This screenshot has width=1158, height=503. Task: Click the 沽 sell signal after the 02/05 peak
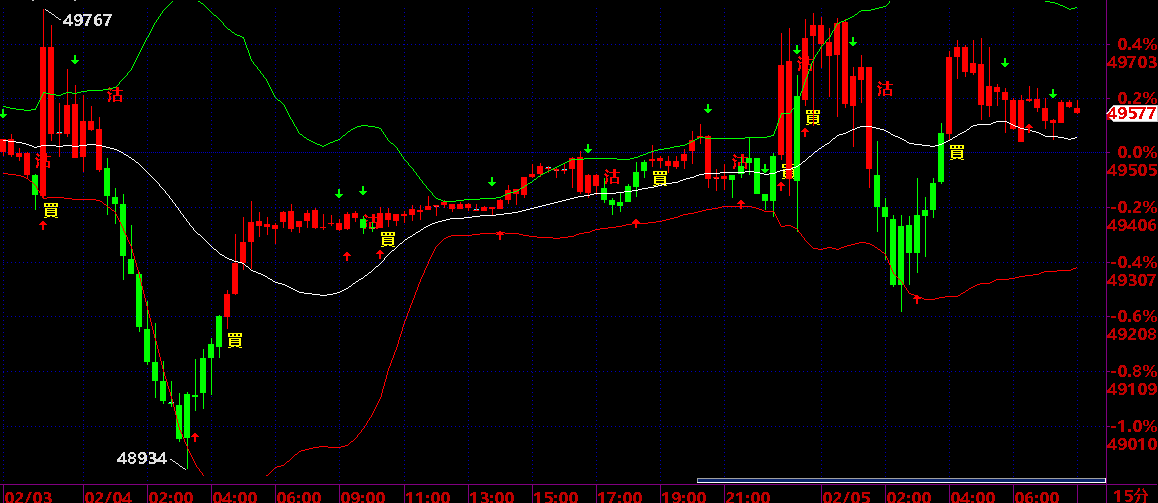pyautogui.click(x=885, y=89)
